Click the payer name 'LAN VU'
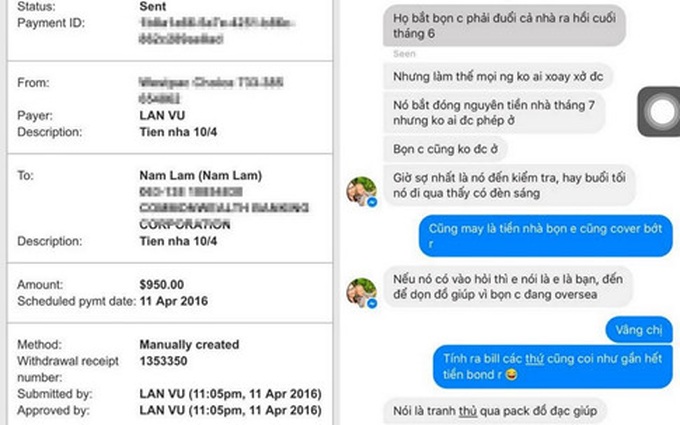Screen dimensions: 680x425 (x=162, y=115)
